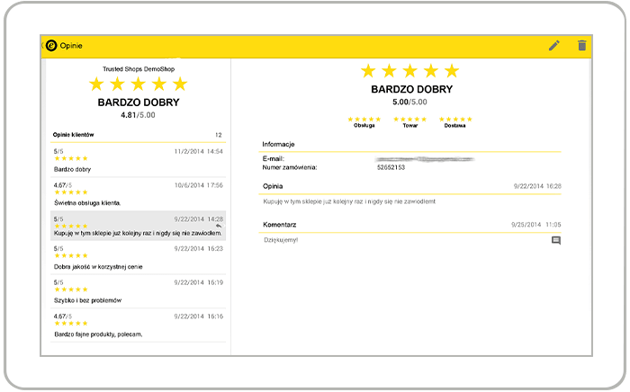This screenshot has height=392, width=630.
Task: Click the opinion date 9/22/2014 16:28
Action: tap(537, 186)
